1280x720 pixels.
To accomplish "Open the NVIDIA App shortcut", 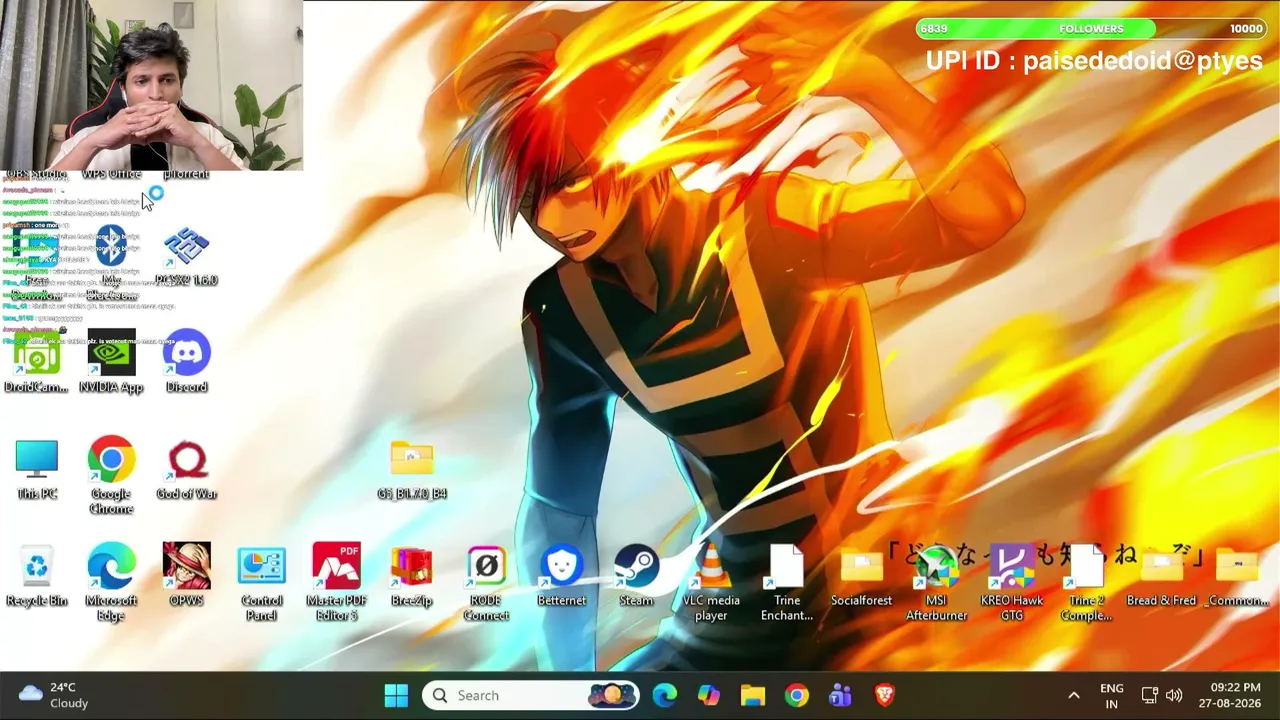I will (x=111, y=362).
